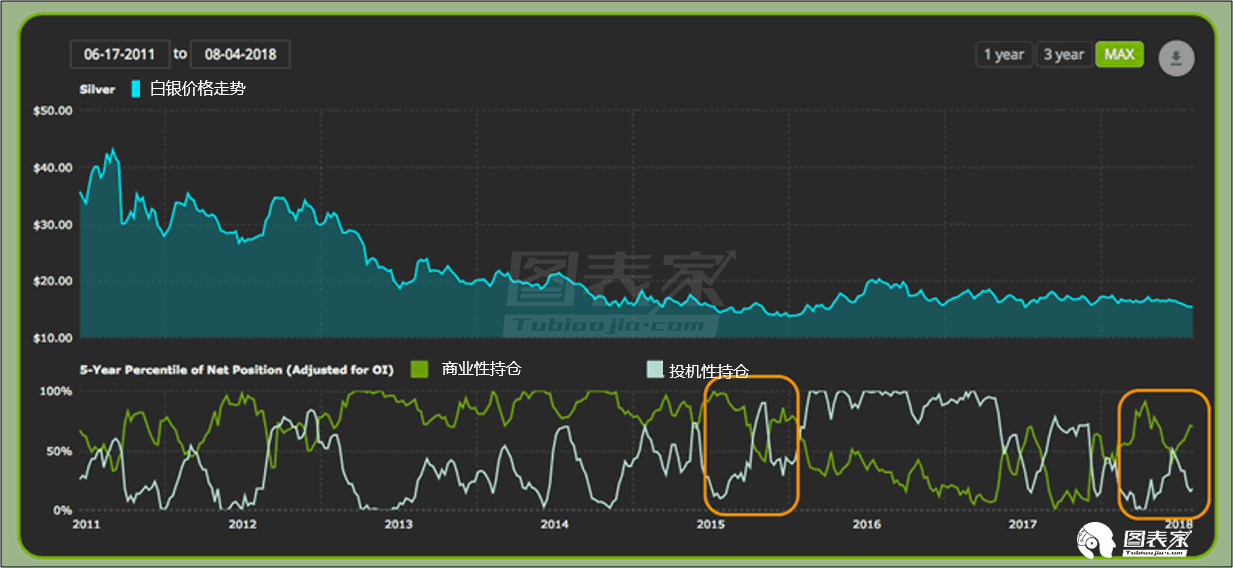Click the green 商业性持仓 legend swatch
Image resolution: width=1233 pixels, height=568 pixels.
click(x=421, y=369)
